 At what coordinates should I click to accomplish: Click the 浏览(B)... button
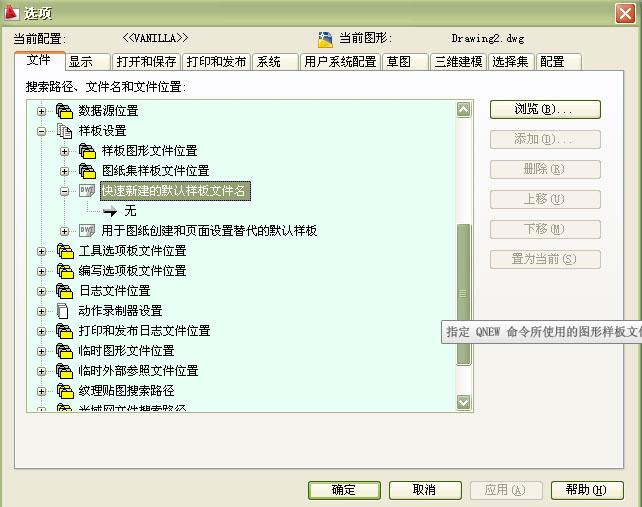pos(545,109)
